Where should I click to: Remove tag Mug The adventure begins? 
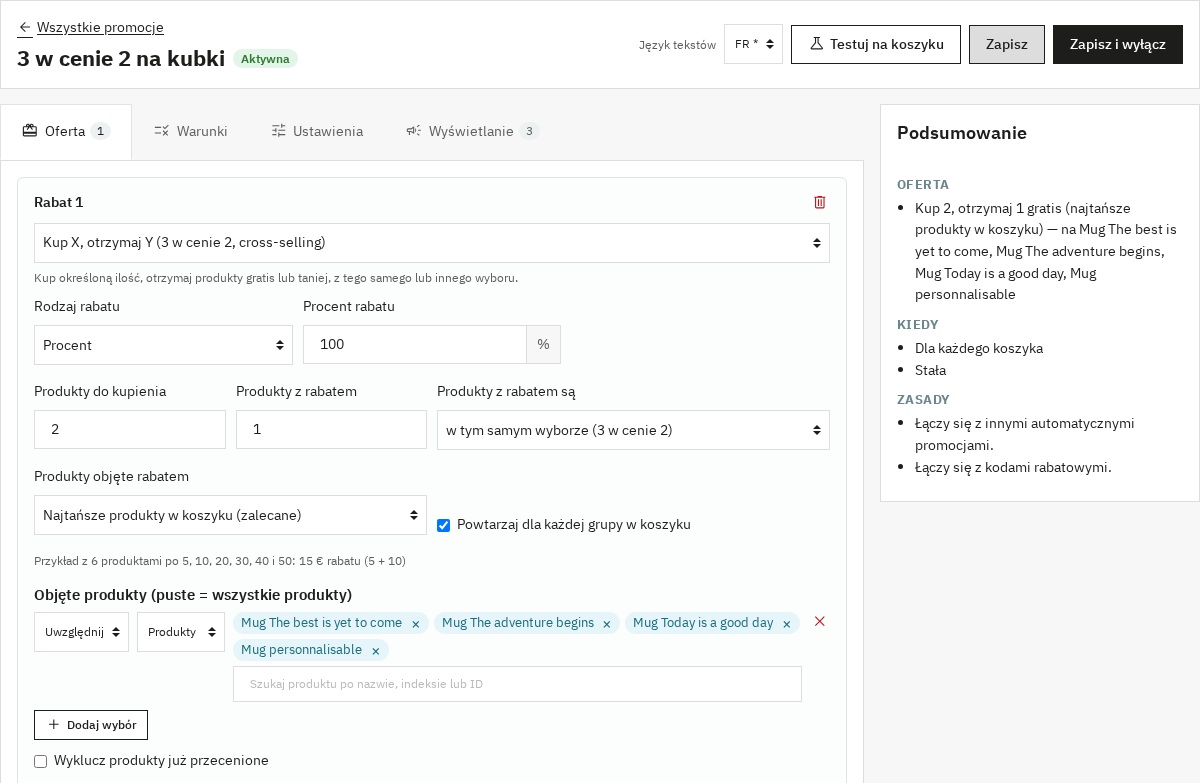pos(606,624)
